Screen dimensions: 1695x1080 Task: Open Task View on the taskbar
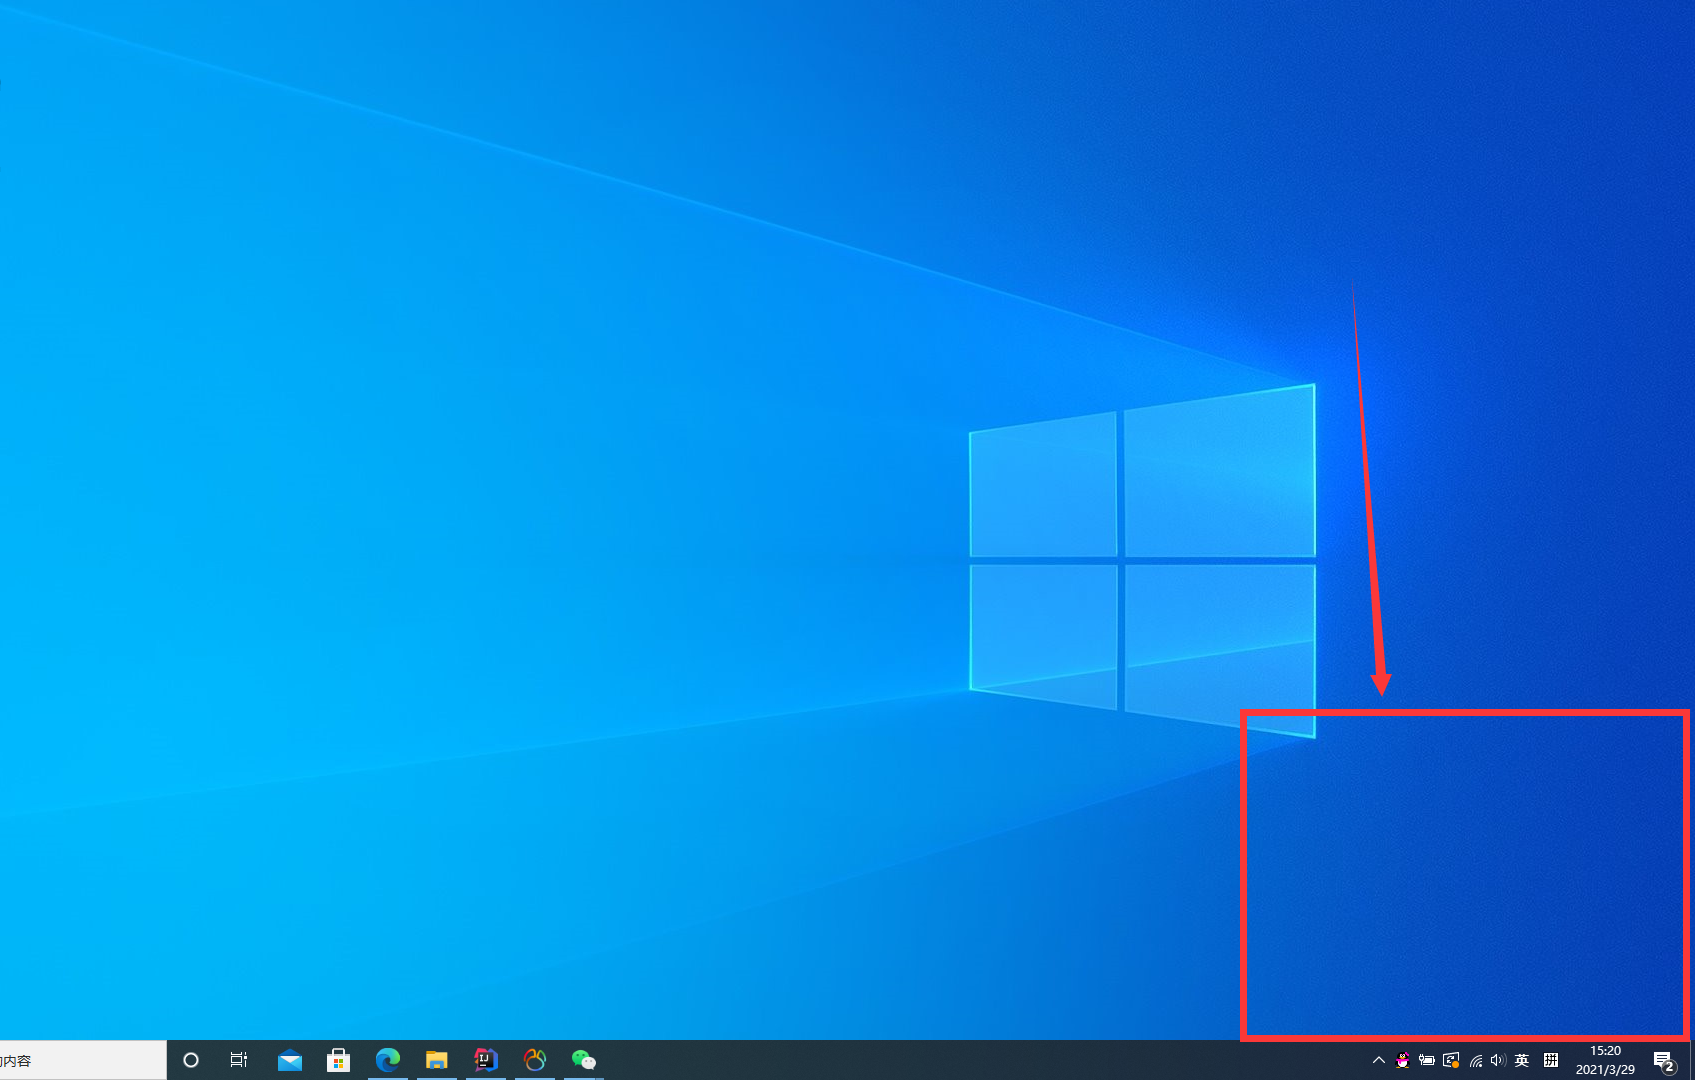point(239,1060)
